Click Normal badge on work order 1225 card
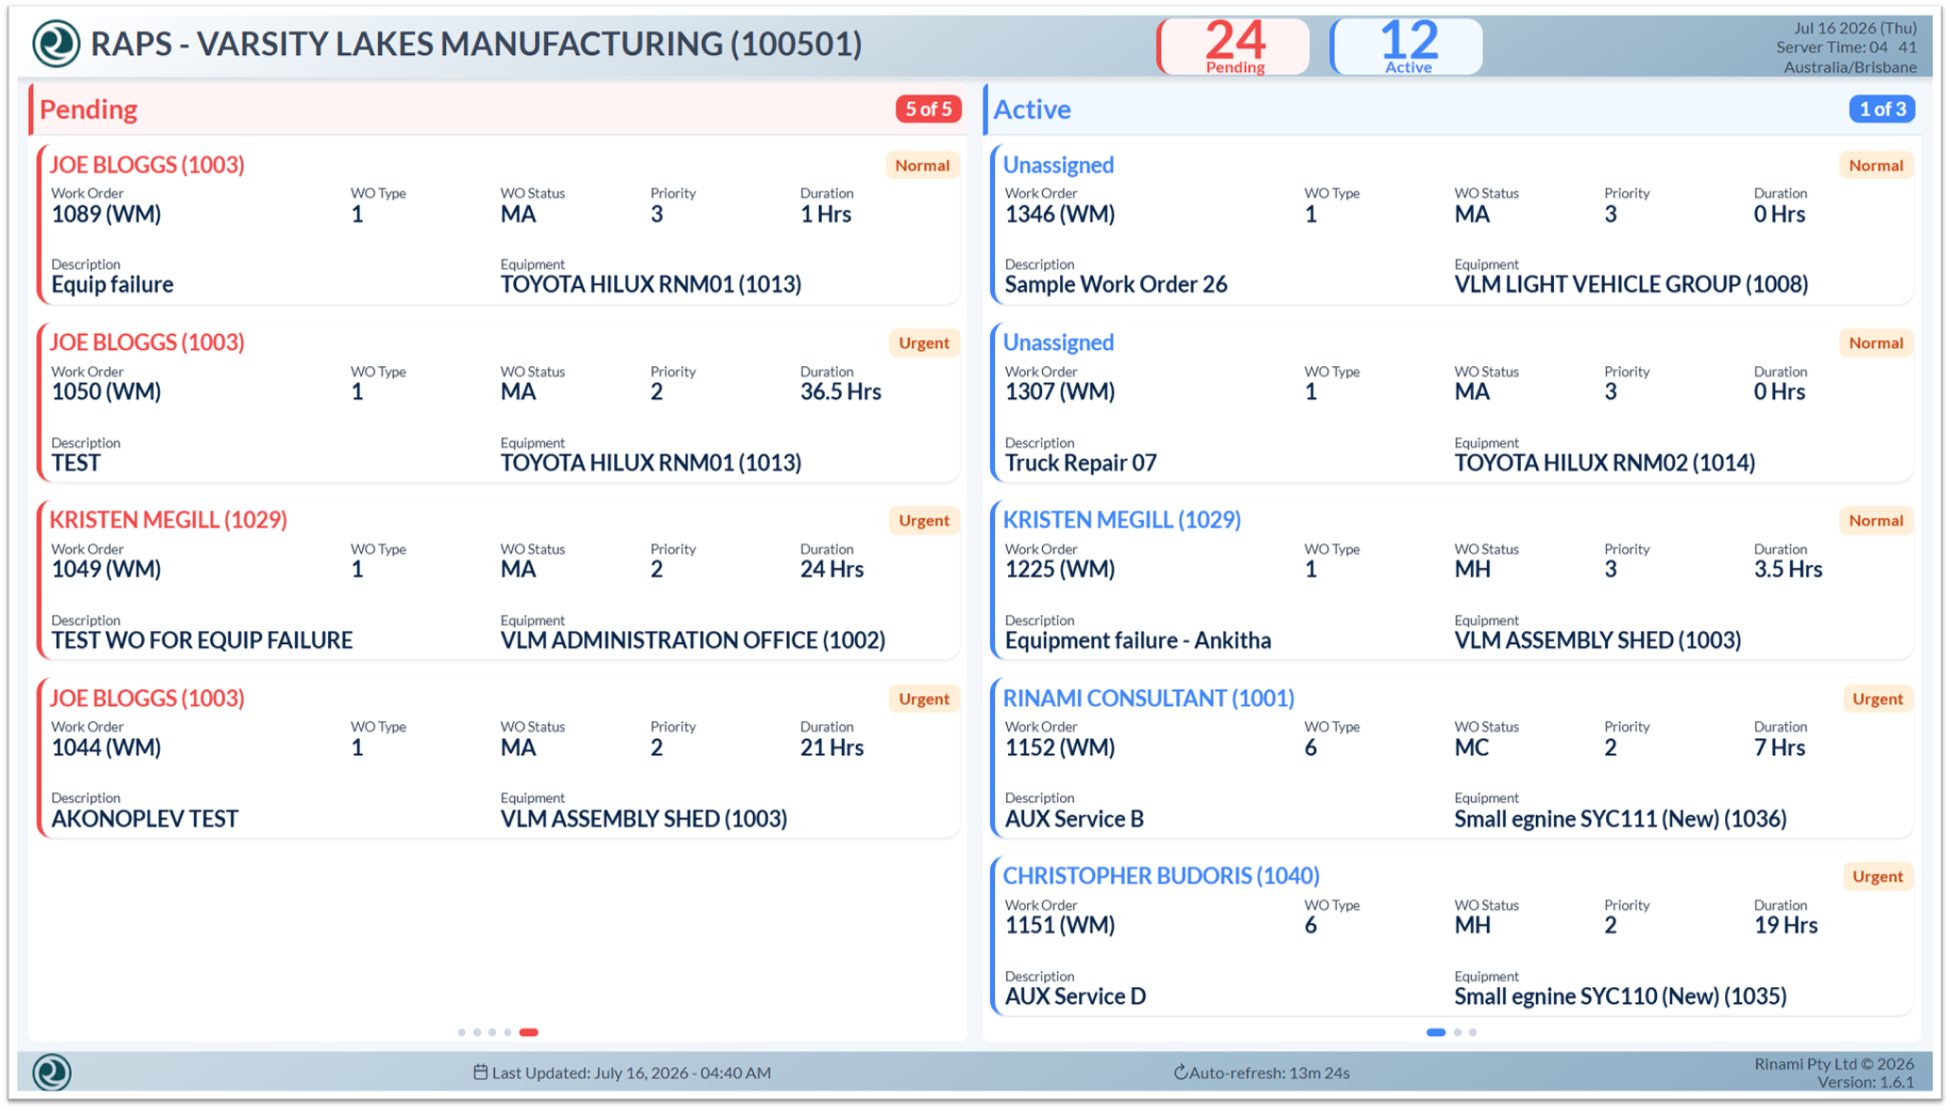1950x1110 pixels. click(1876, 520)
